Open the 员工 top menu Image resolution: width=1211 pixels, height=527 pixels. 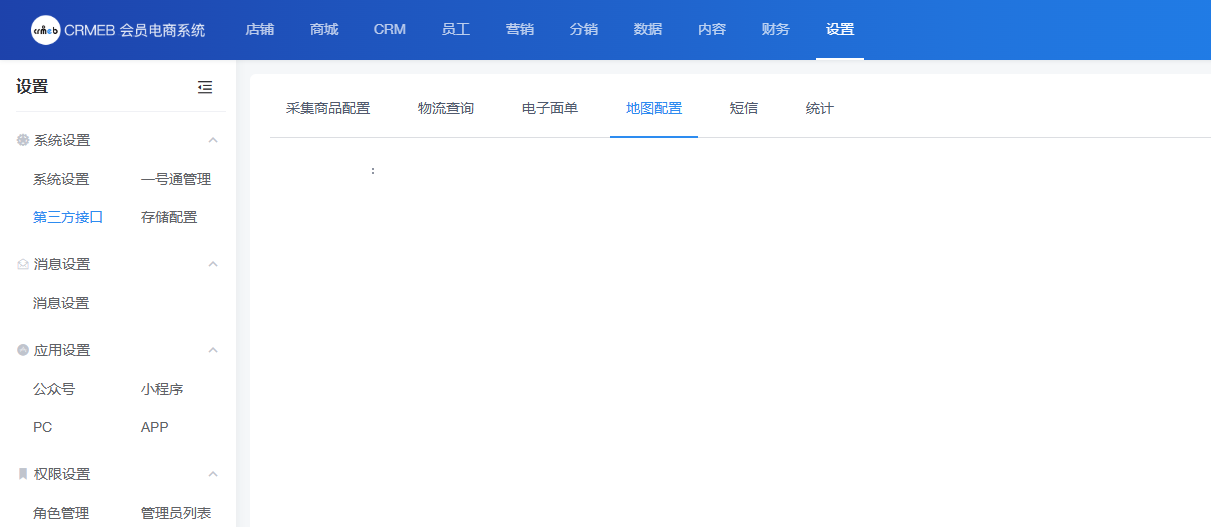point(456,30)
